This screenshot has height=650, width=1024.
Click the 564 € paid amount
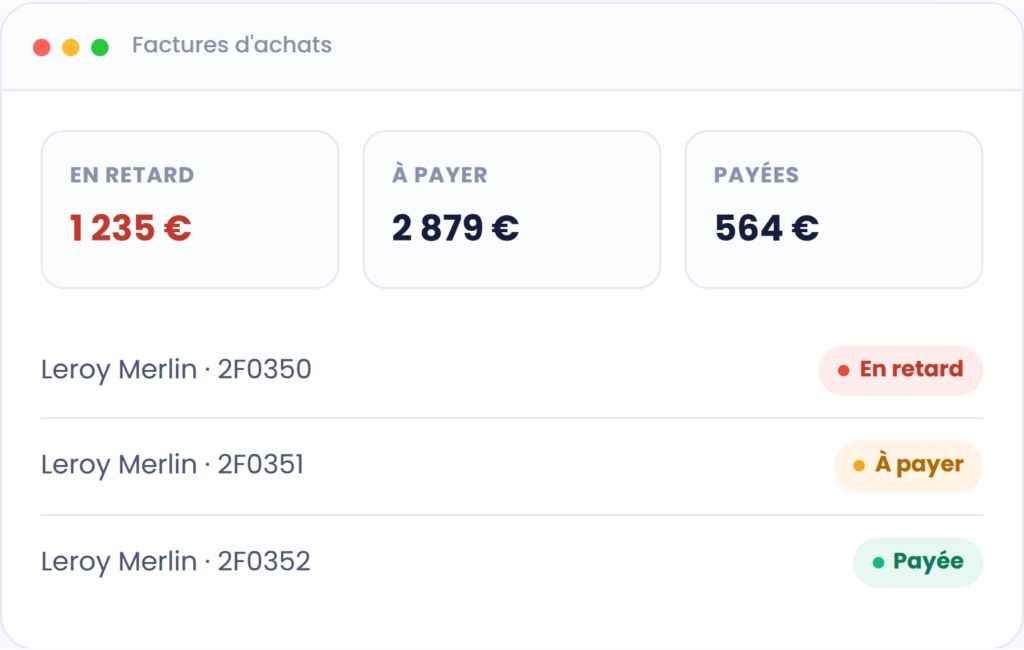point(767,228)
